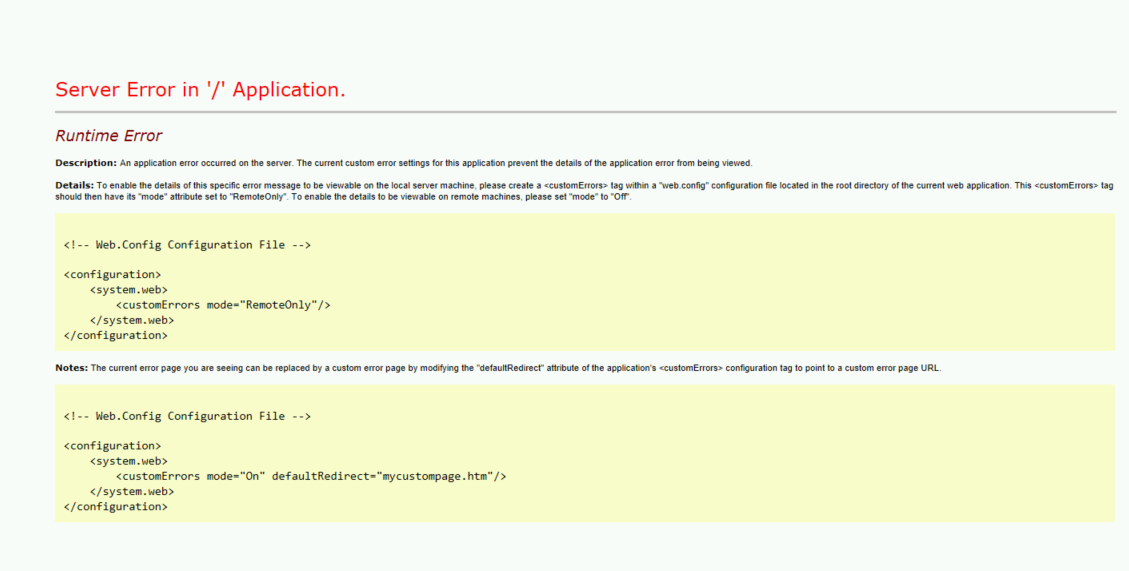Click the </system.web> tag in first code block
The height and width of the screenshot is (571, 1129).
point(132,320)
